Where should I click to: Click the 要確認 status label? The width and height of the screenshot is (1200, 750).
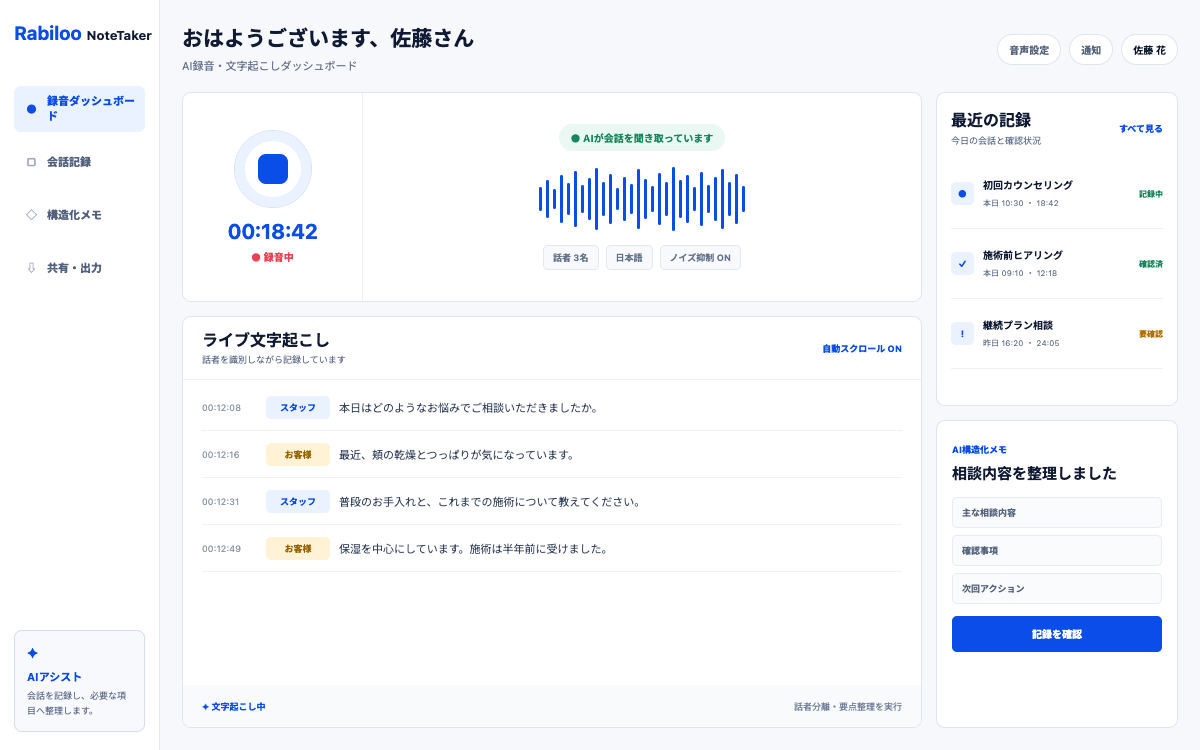(x=1151, y=334)
